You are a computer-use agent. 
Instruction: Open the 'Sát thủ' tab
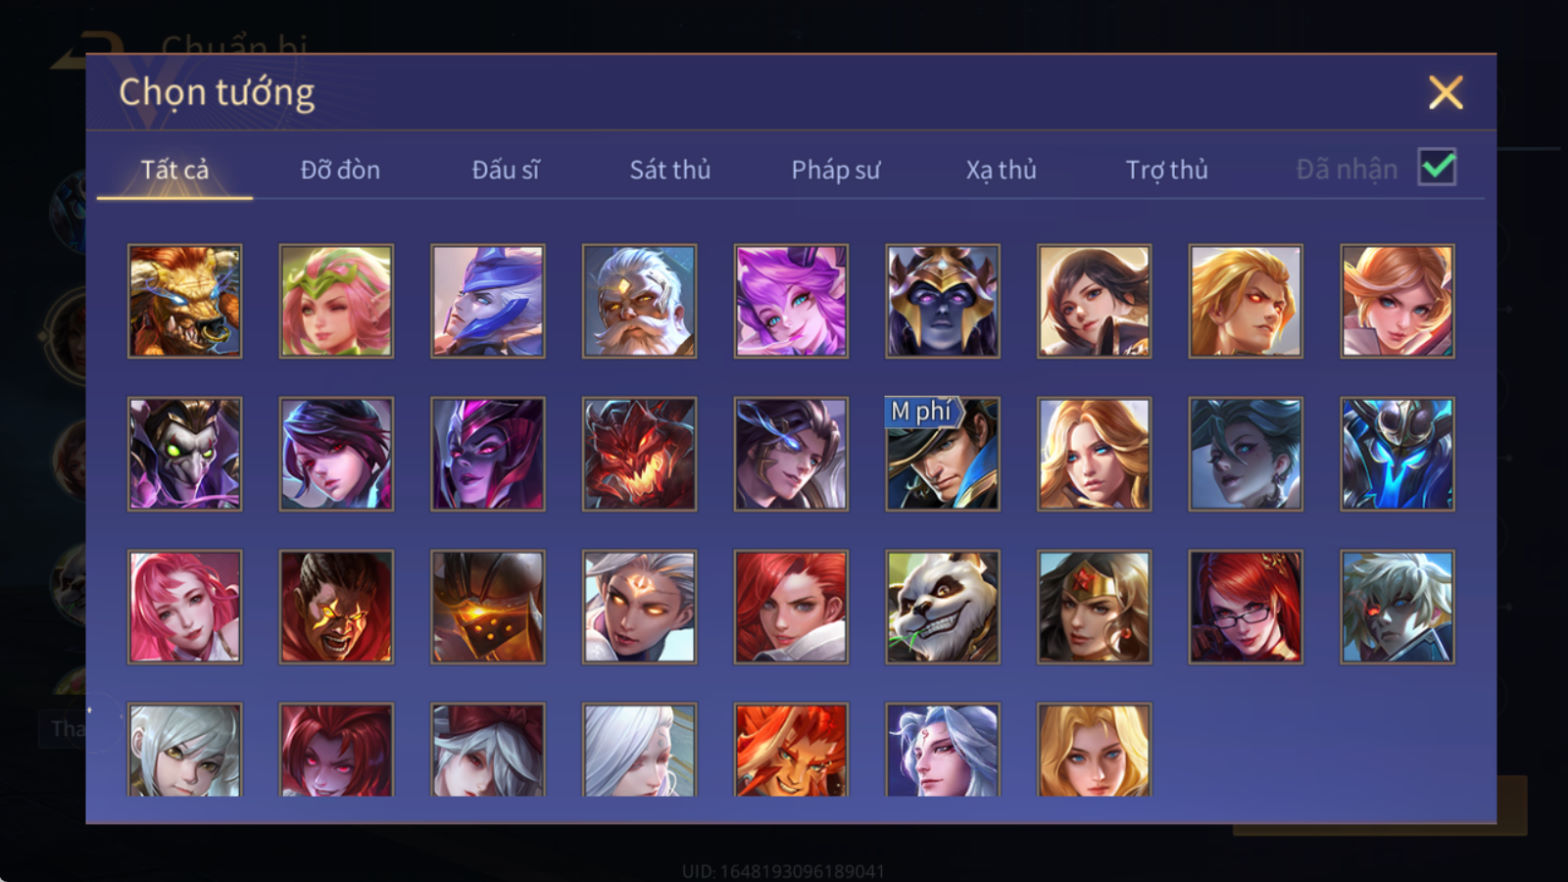pyautogui.click(x=670, y=170)
